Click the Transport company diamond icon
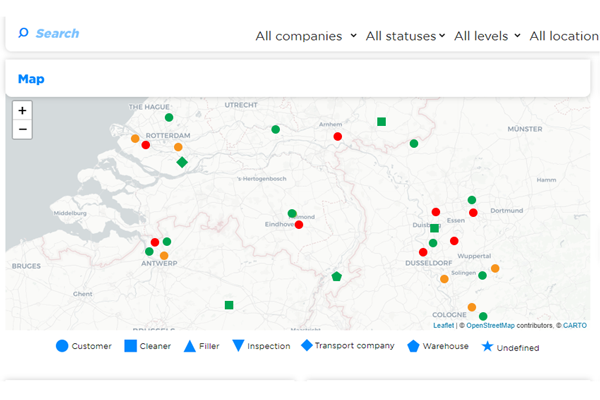 [306, 346]
